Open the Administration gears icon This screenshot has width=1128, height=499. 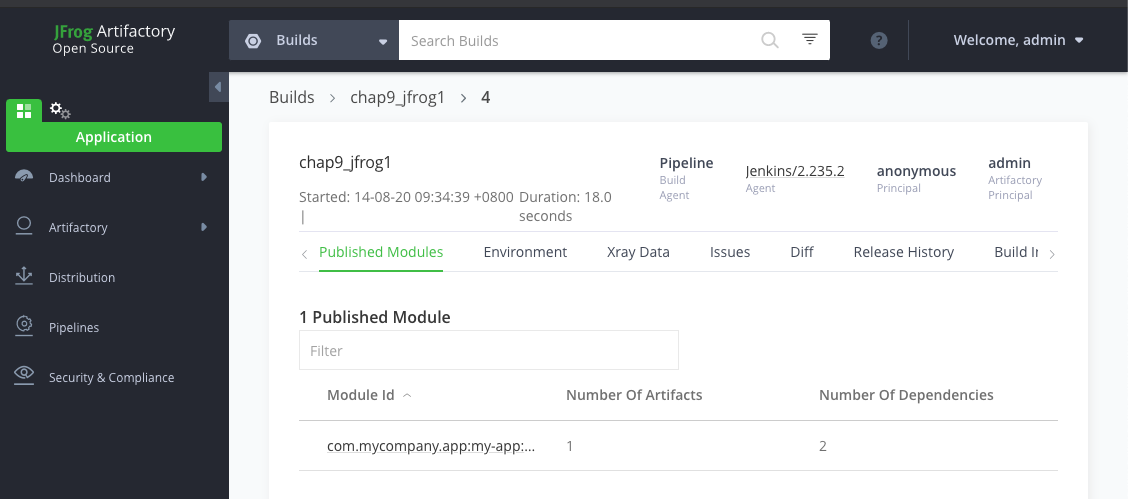pos(60,110)
